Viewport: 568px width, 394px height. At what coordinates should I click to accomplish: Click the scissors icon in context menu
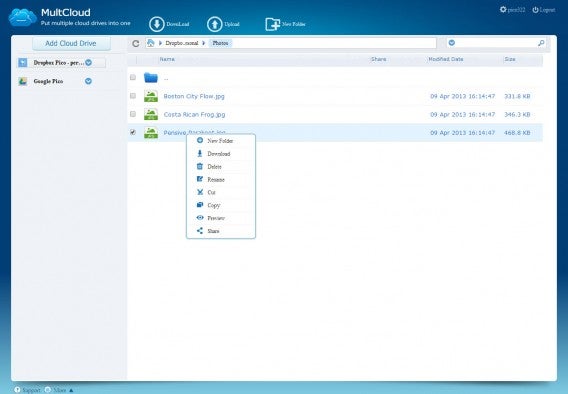[200, 192]
